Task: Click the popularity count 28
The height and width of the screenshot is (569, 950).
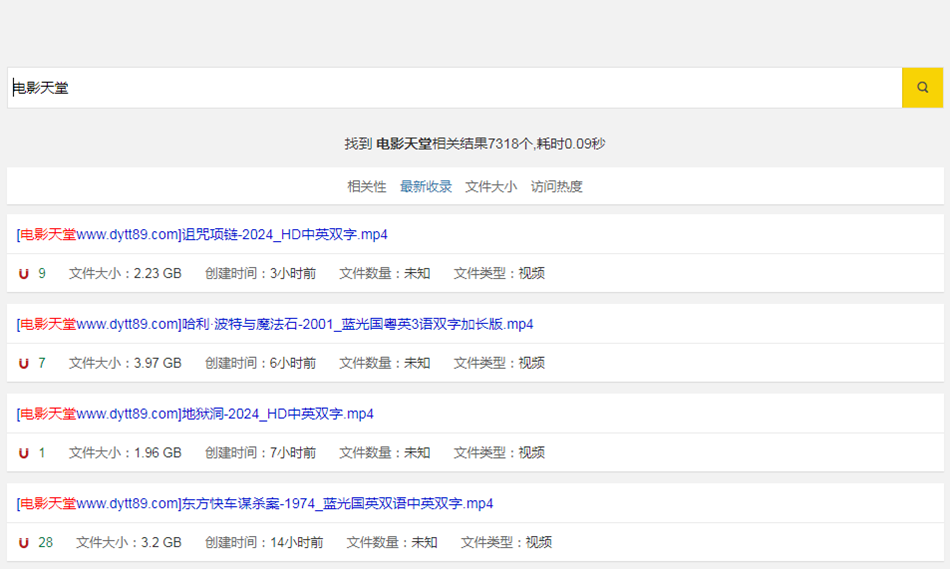Action: click(45, 542)
